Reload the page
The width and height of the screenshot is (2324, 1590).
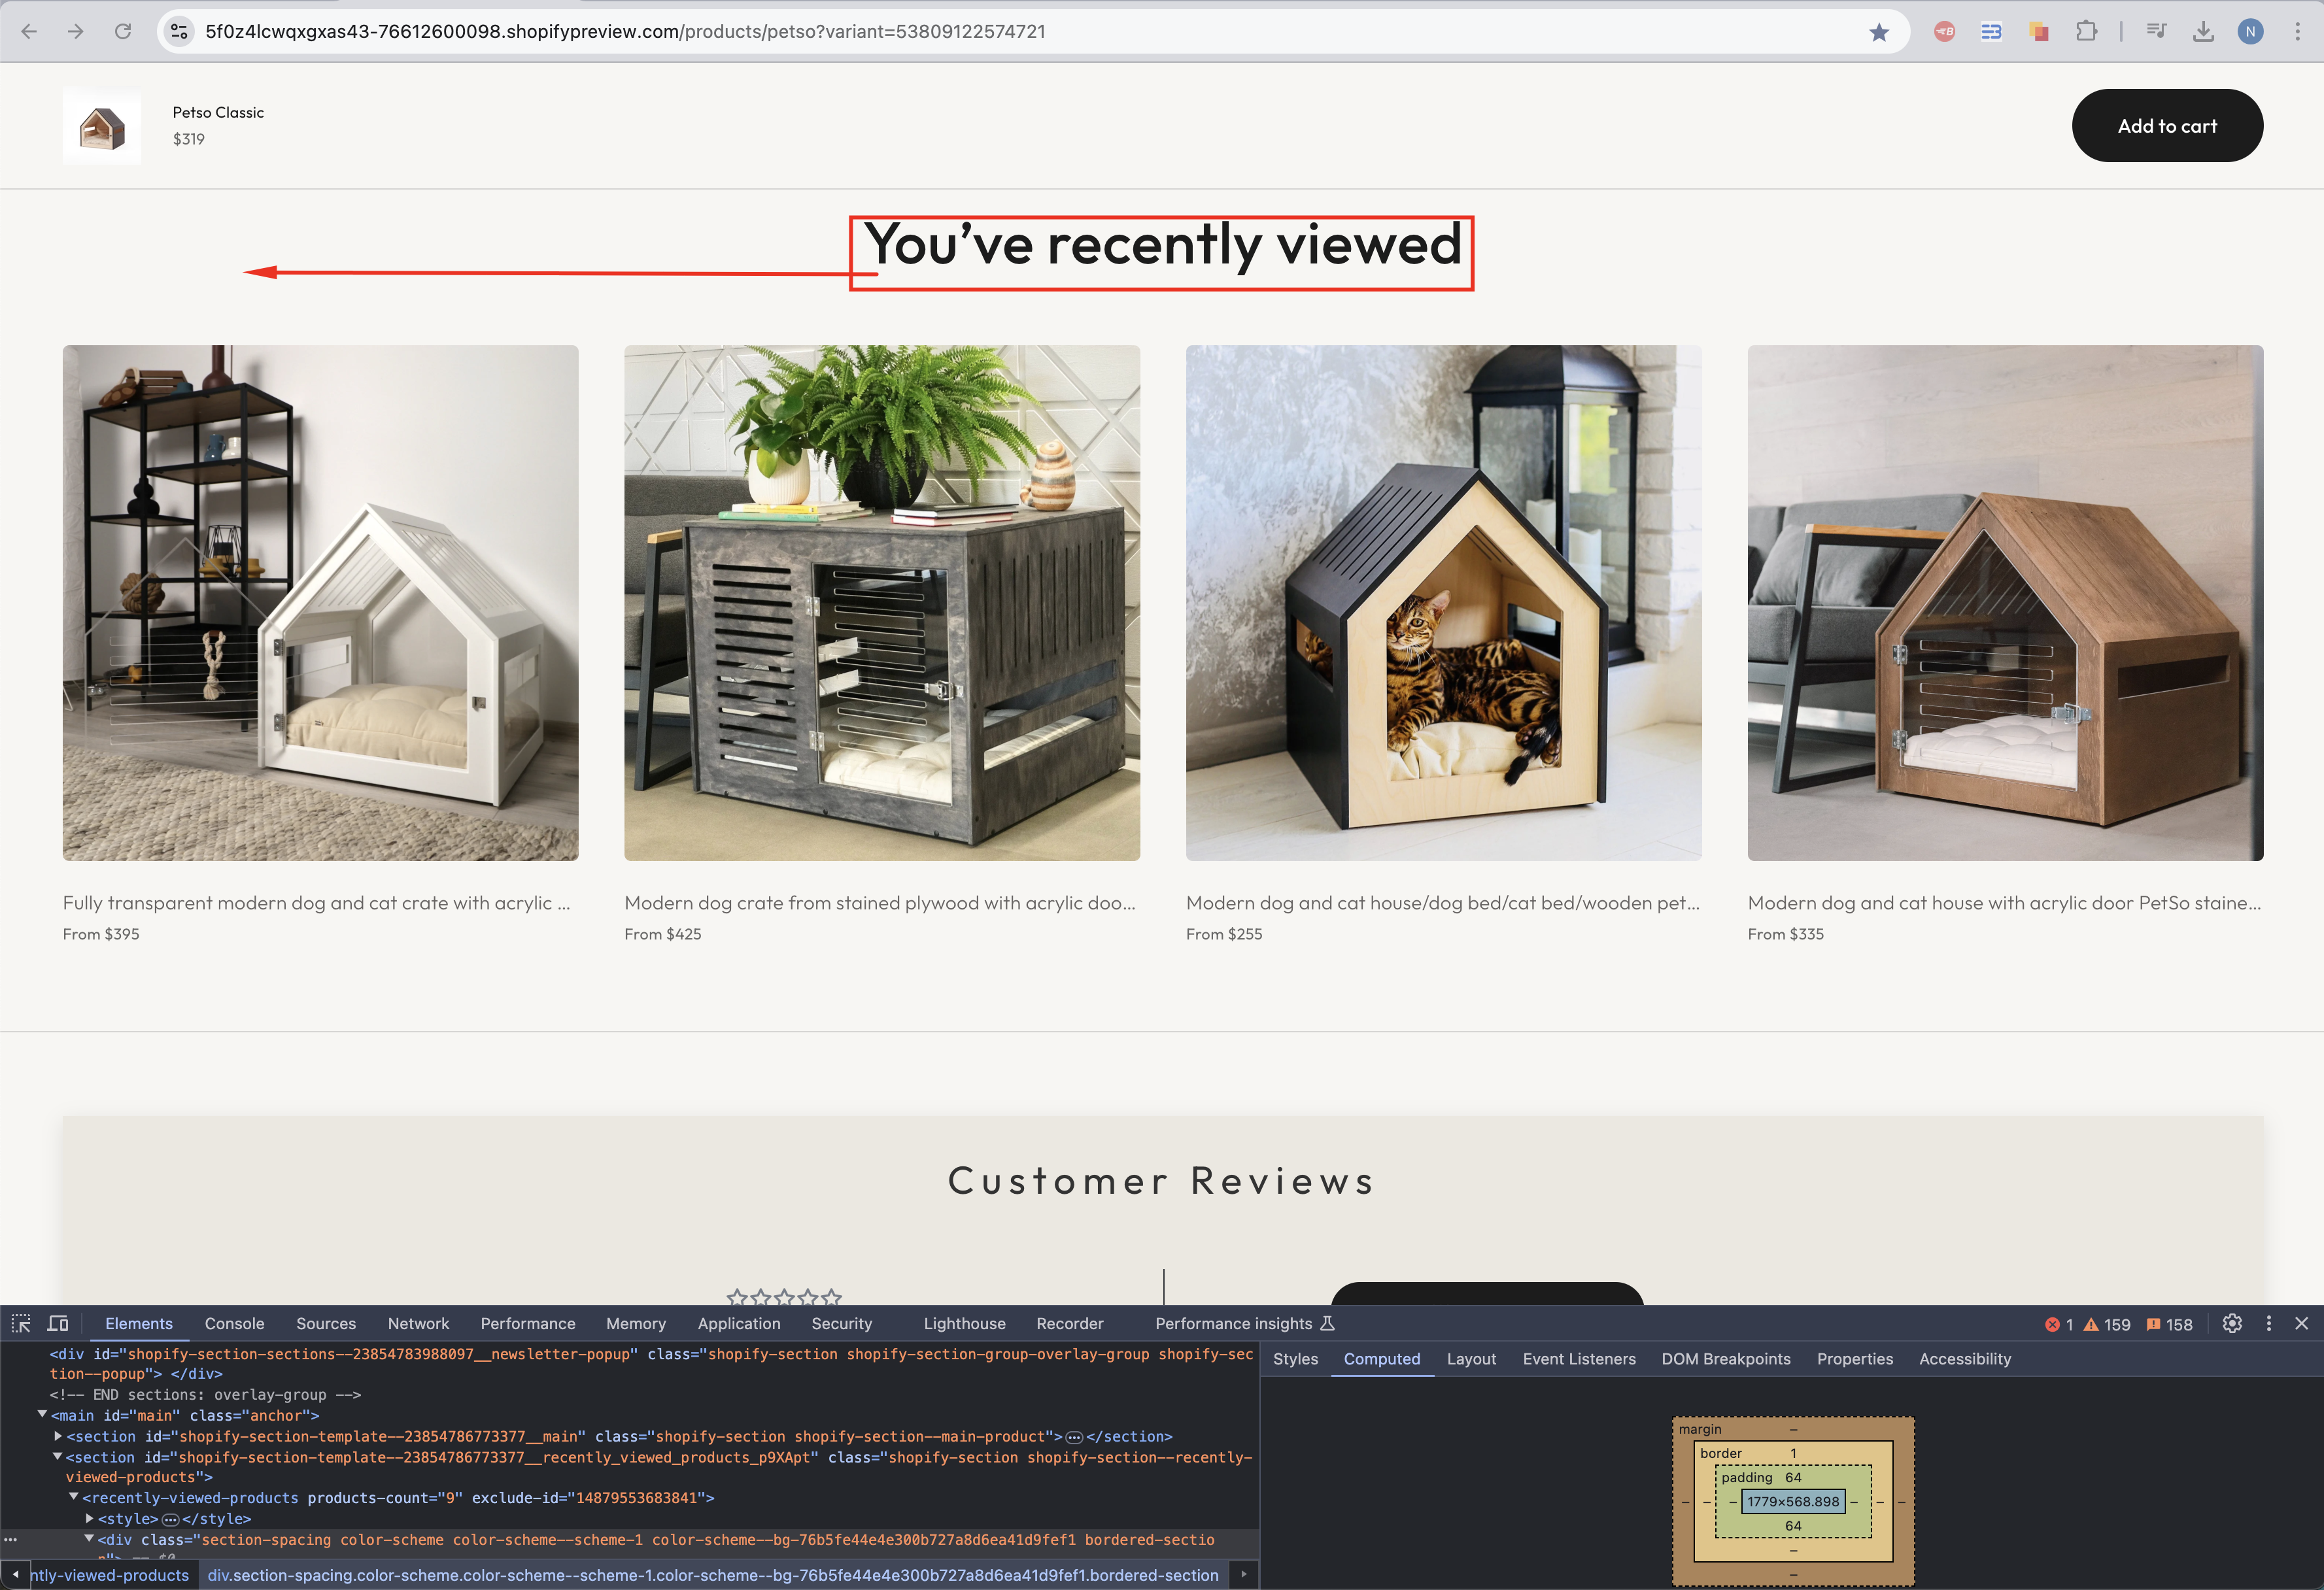click(x=123, y=32)
